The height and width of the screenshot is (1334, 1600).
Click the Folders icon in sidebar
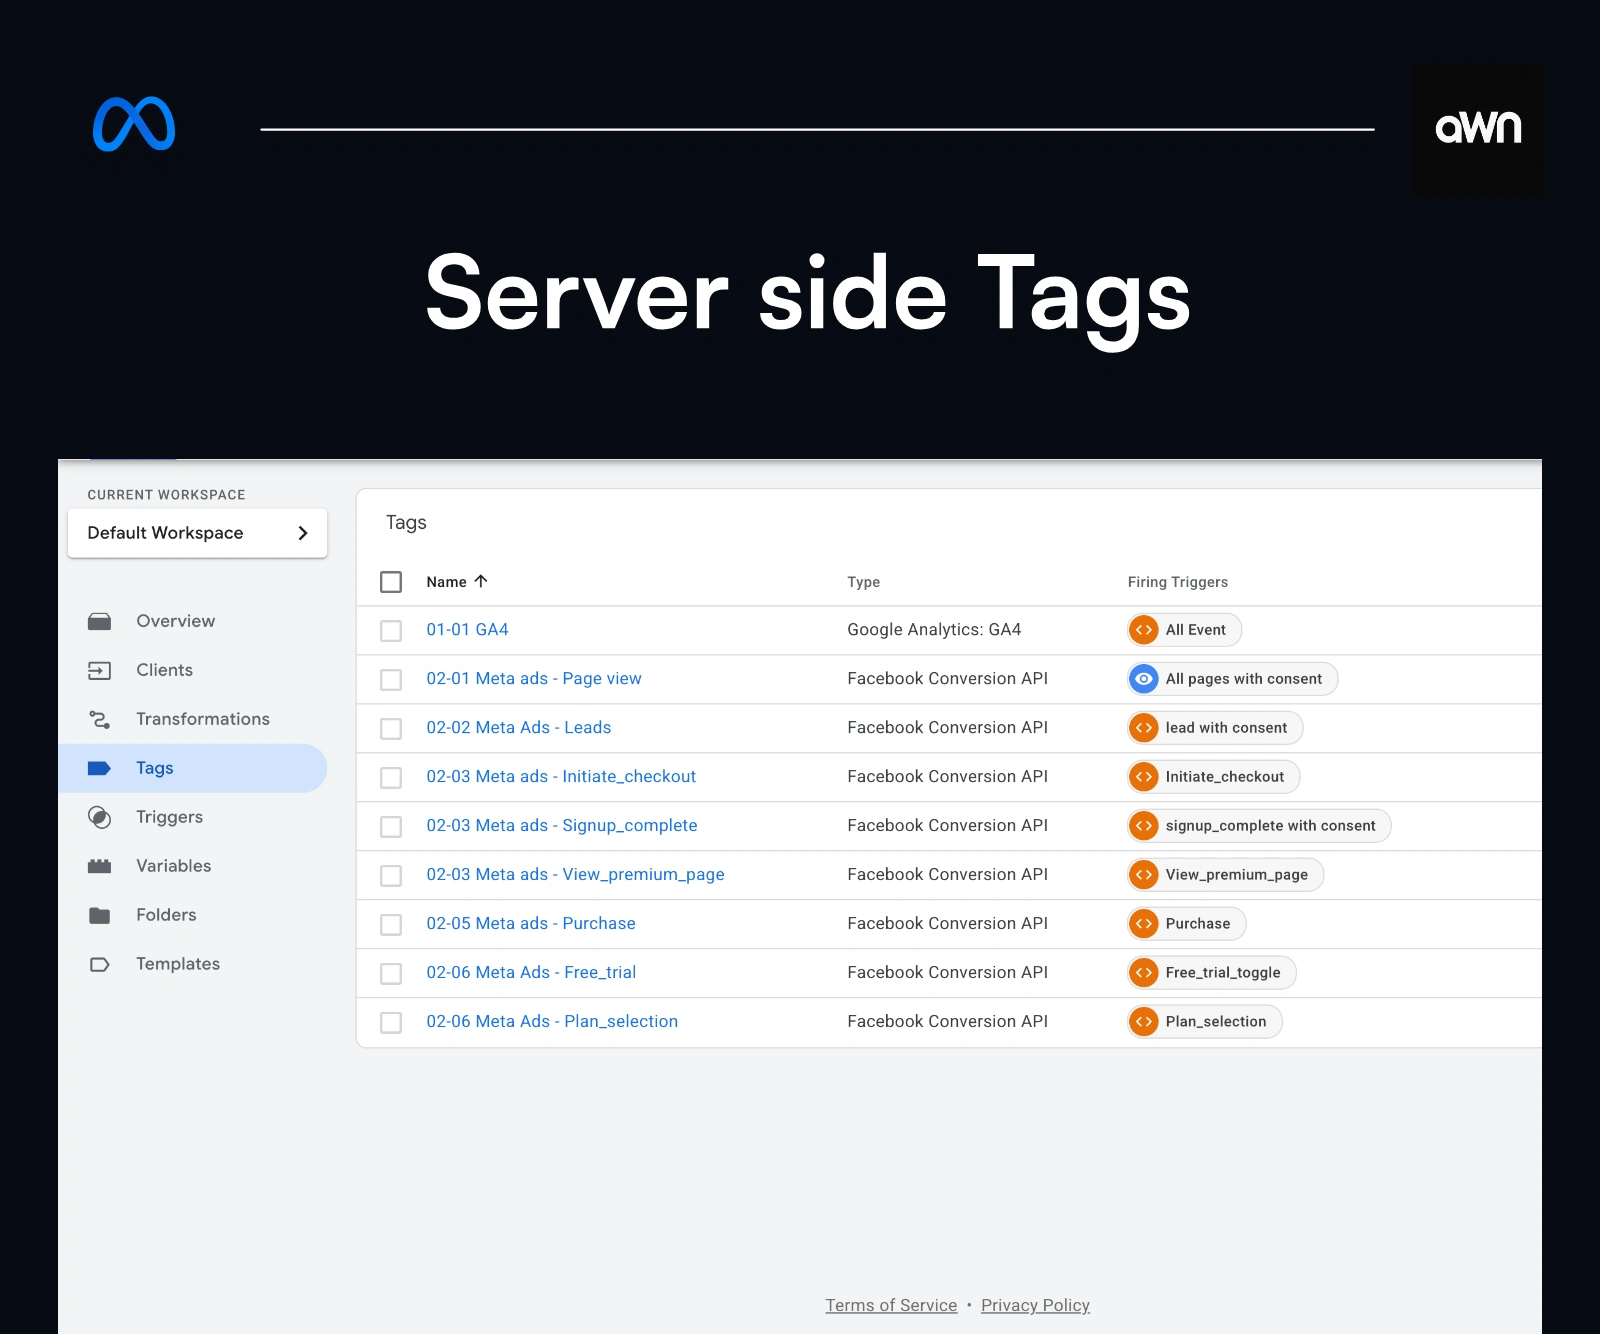(99, 915)
